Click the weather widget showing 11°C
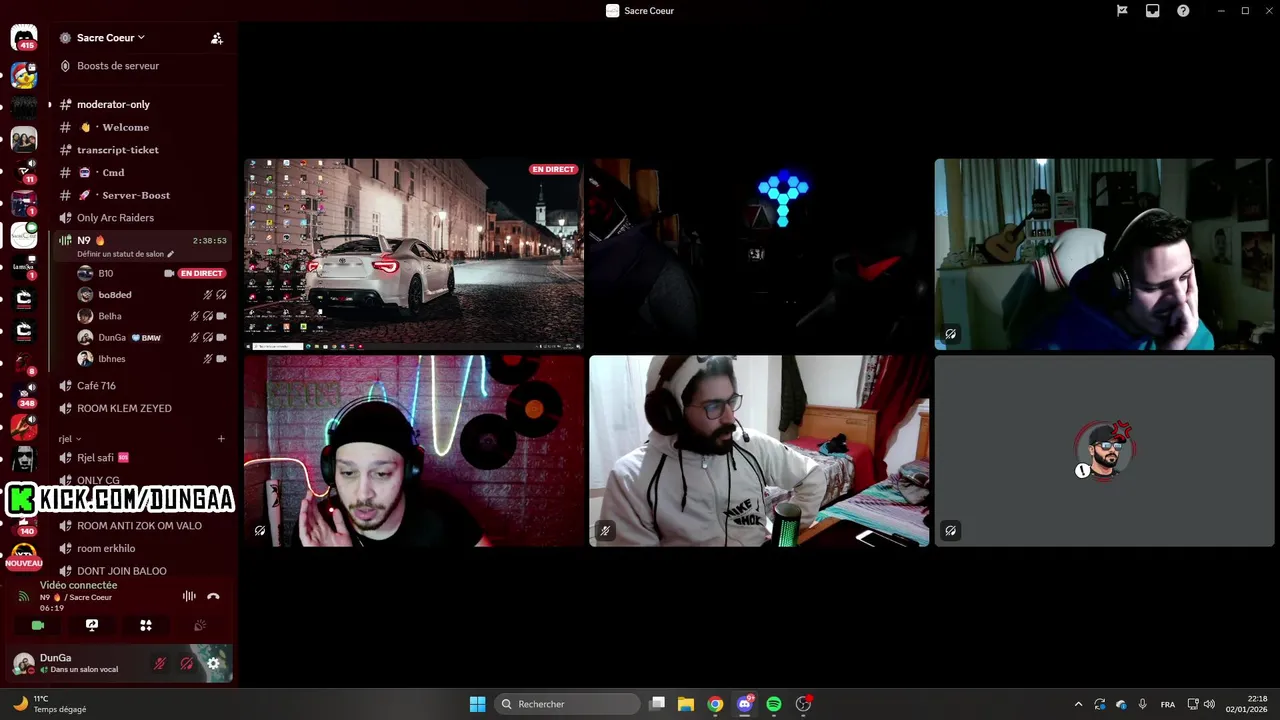This screenshot has width=1280, height=720. point(50,704)
